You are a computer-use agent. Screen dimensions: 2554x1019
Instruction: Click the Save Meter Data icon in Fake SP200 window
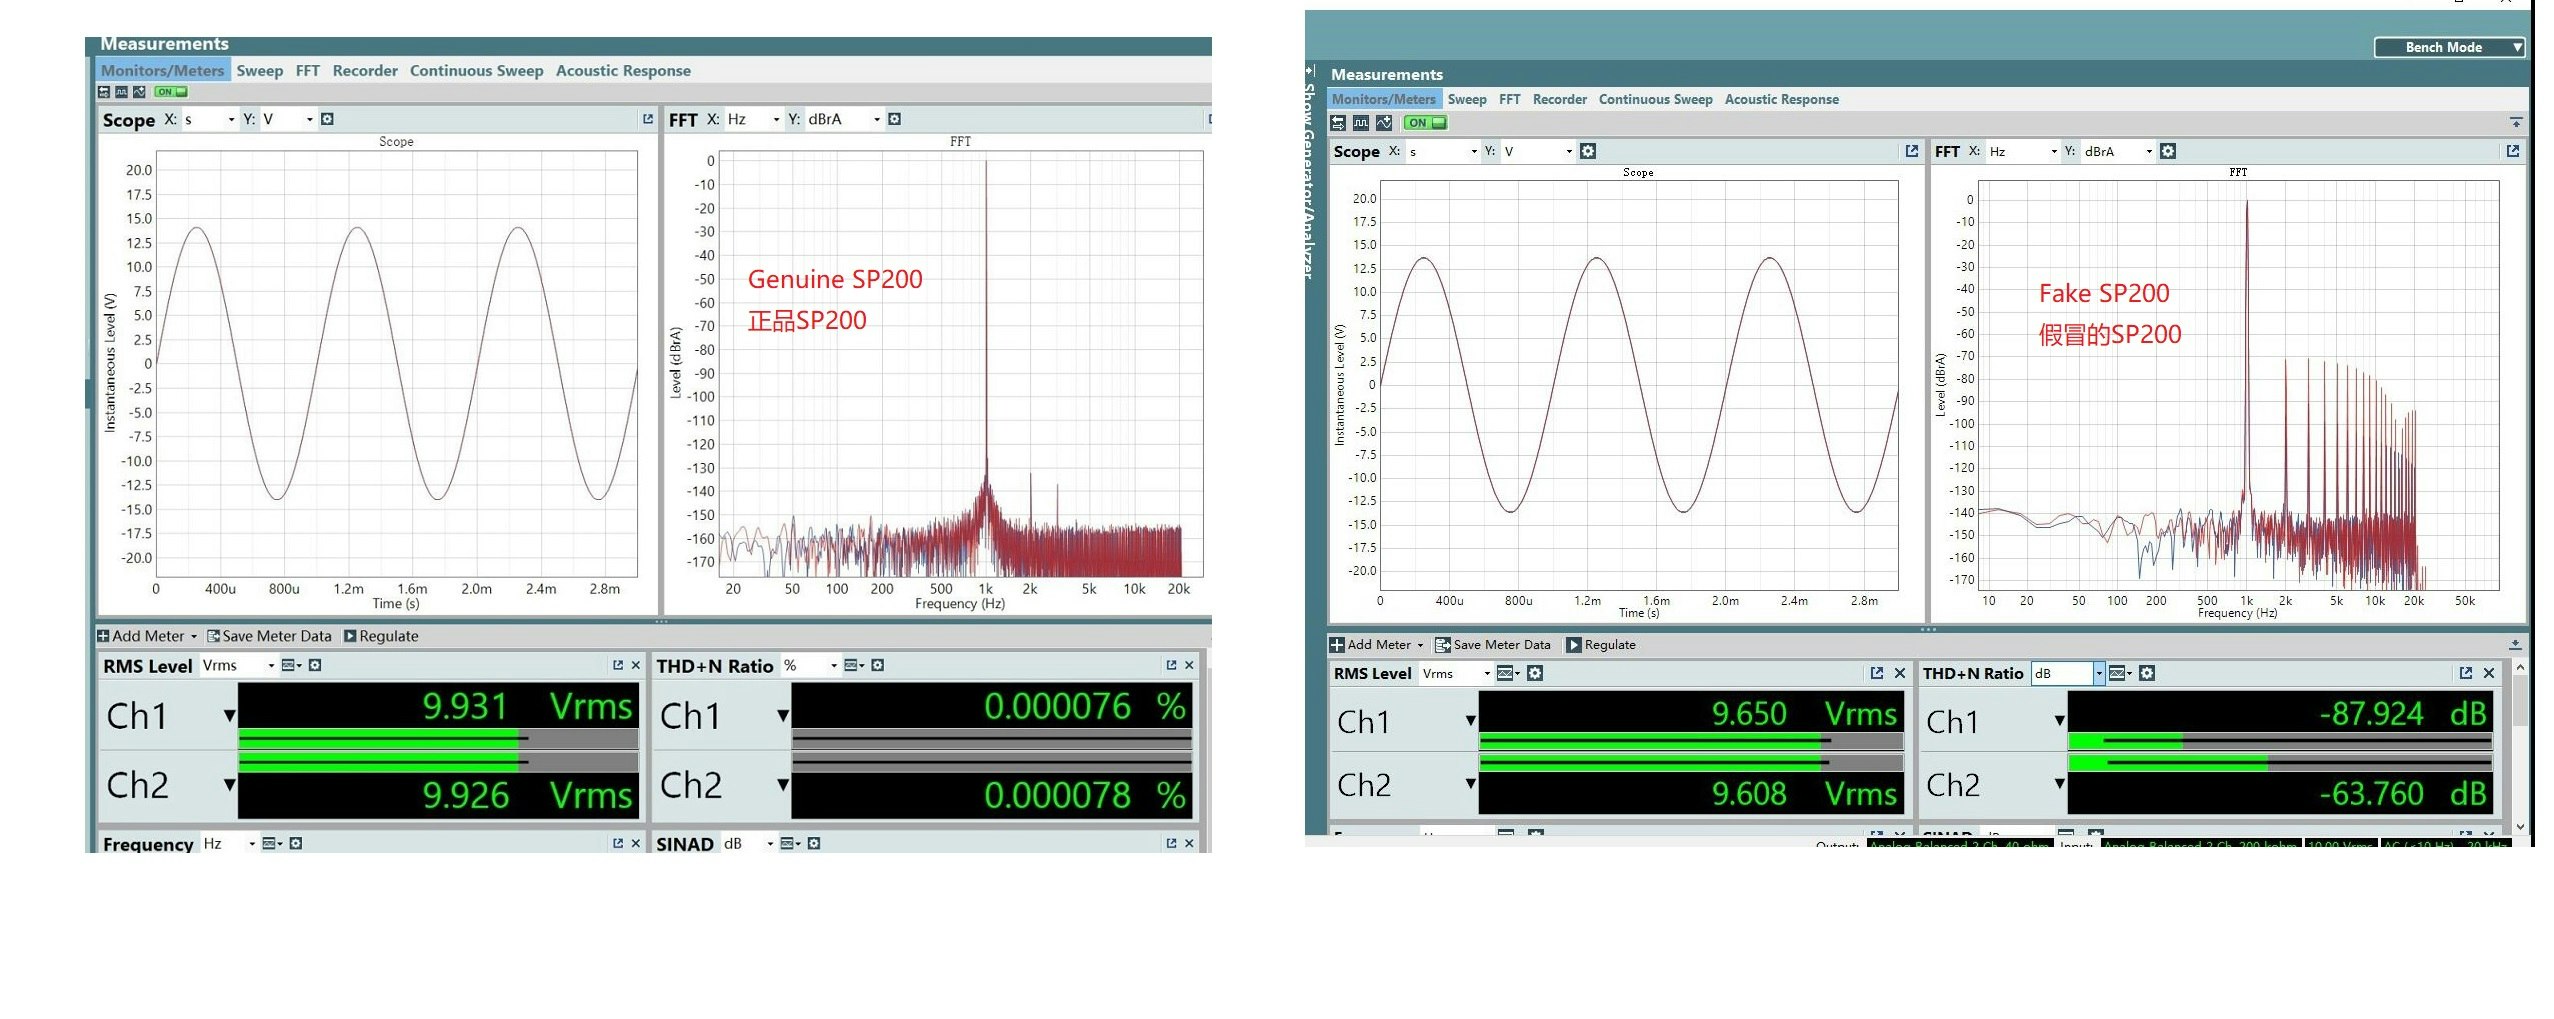point(1442,645)
